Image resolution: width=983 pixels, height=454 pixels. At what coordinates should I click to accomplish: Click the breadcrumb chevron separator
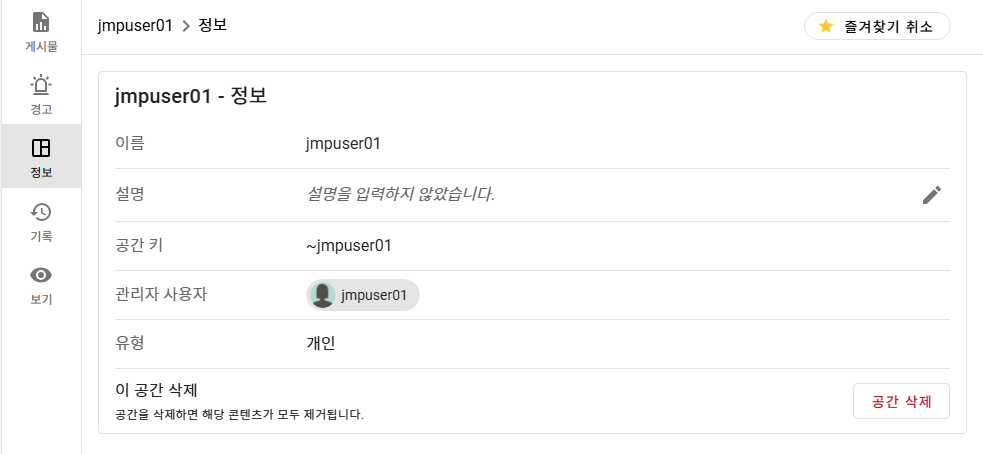coord(186,26)
